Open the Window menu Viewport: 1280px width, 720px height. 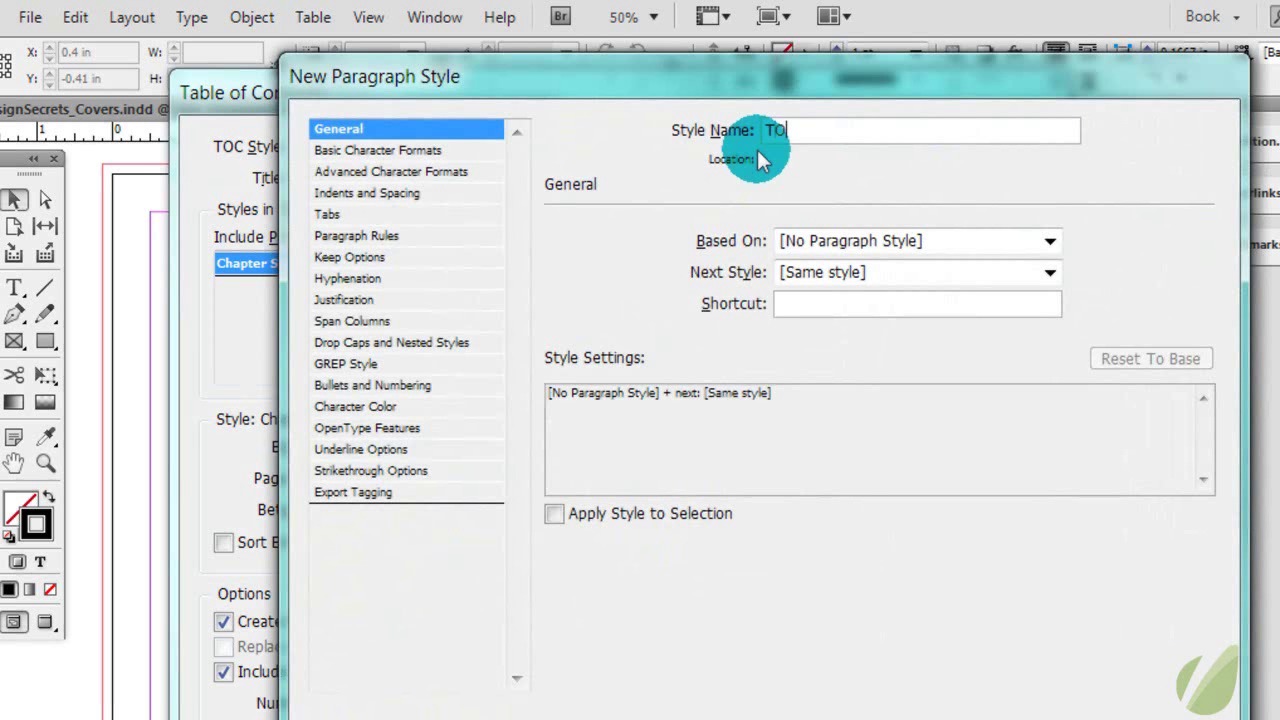[x=434, y=17]
